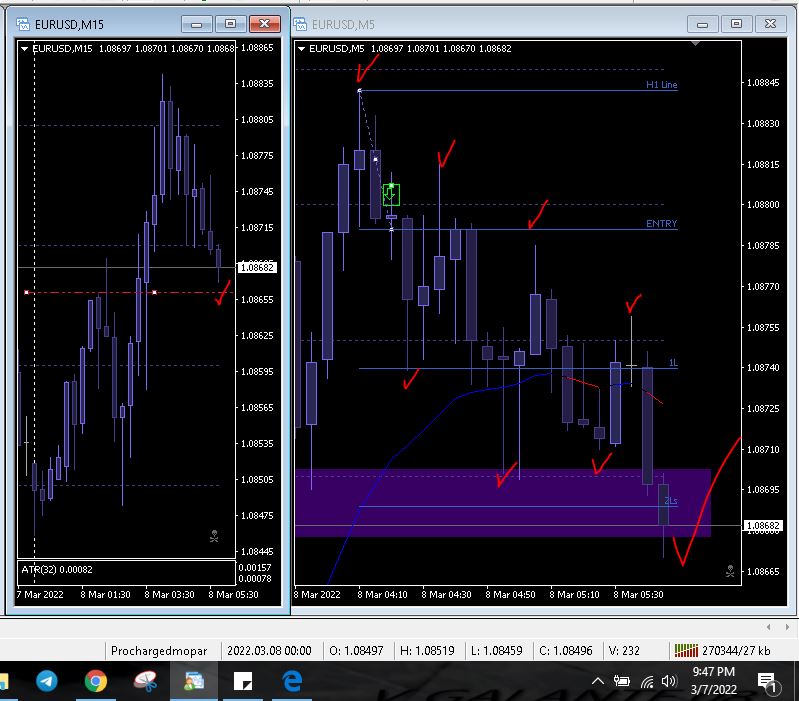Click the green sell order arrow icon
799x701 pixels.
click(391, 195)
